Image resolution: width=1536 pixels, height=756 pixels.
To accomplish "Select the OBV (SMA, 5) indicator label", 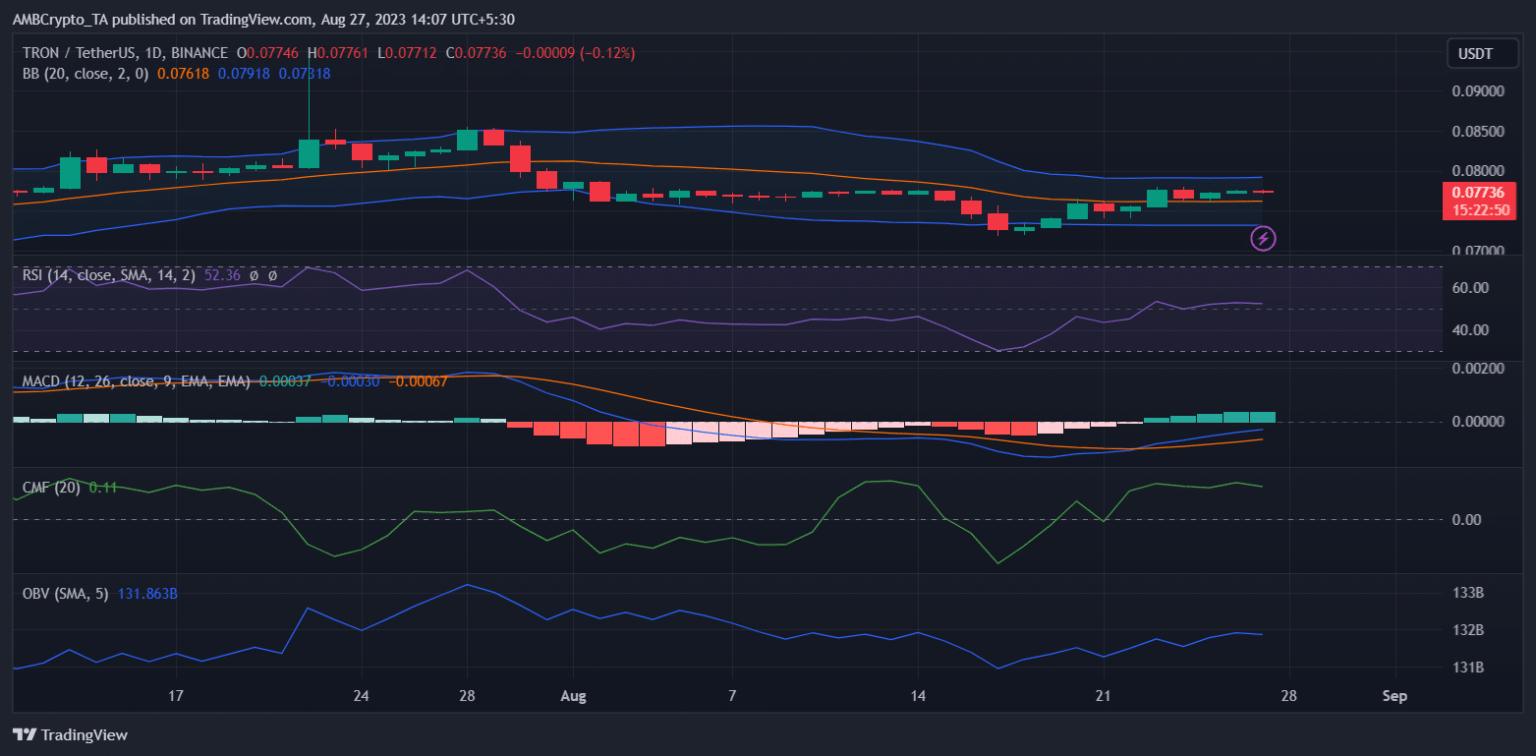I will click(x=67, y=593).
